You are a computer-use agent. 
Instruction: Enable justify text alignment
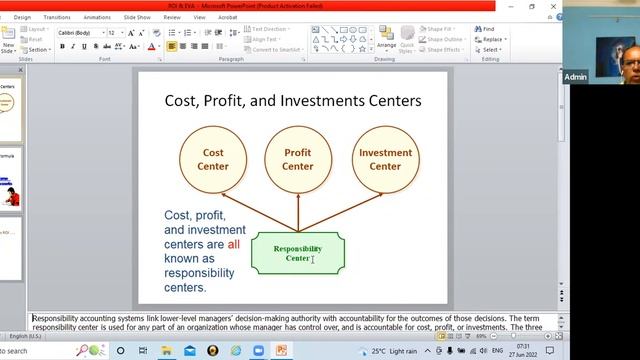point(205,47)
